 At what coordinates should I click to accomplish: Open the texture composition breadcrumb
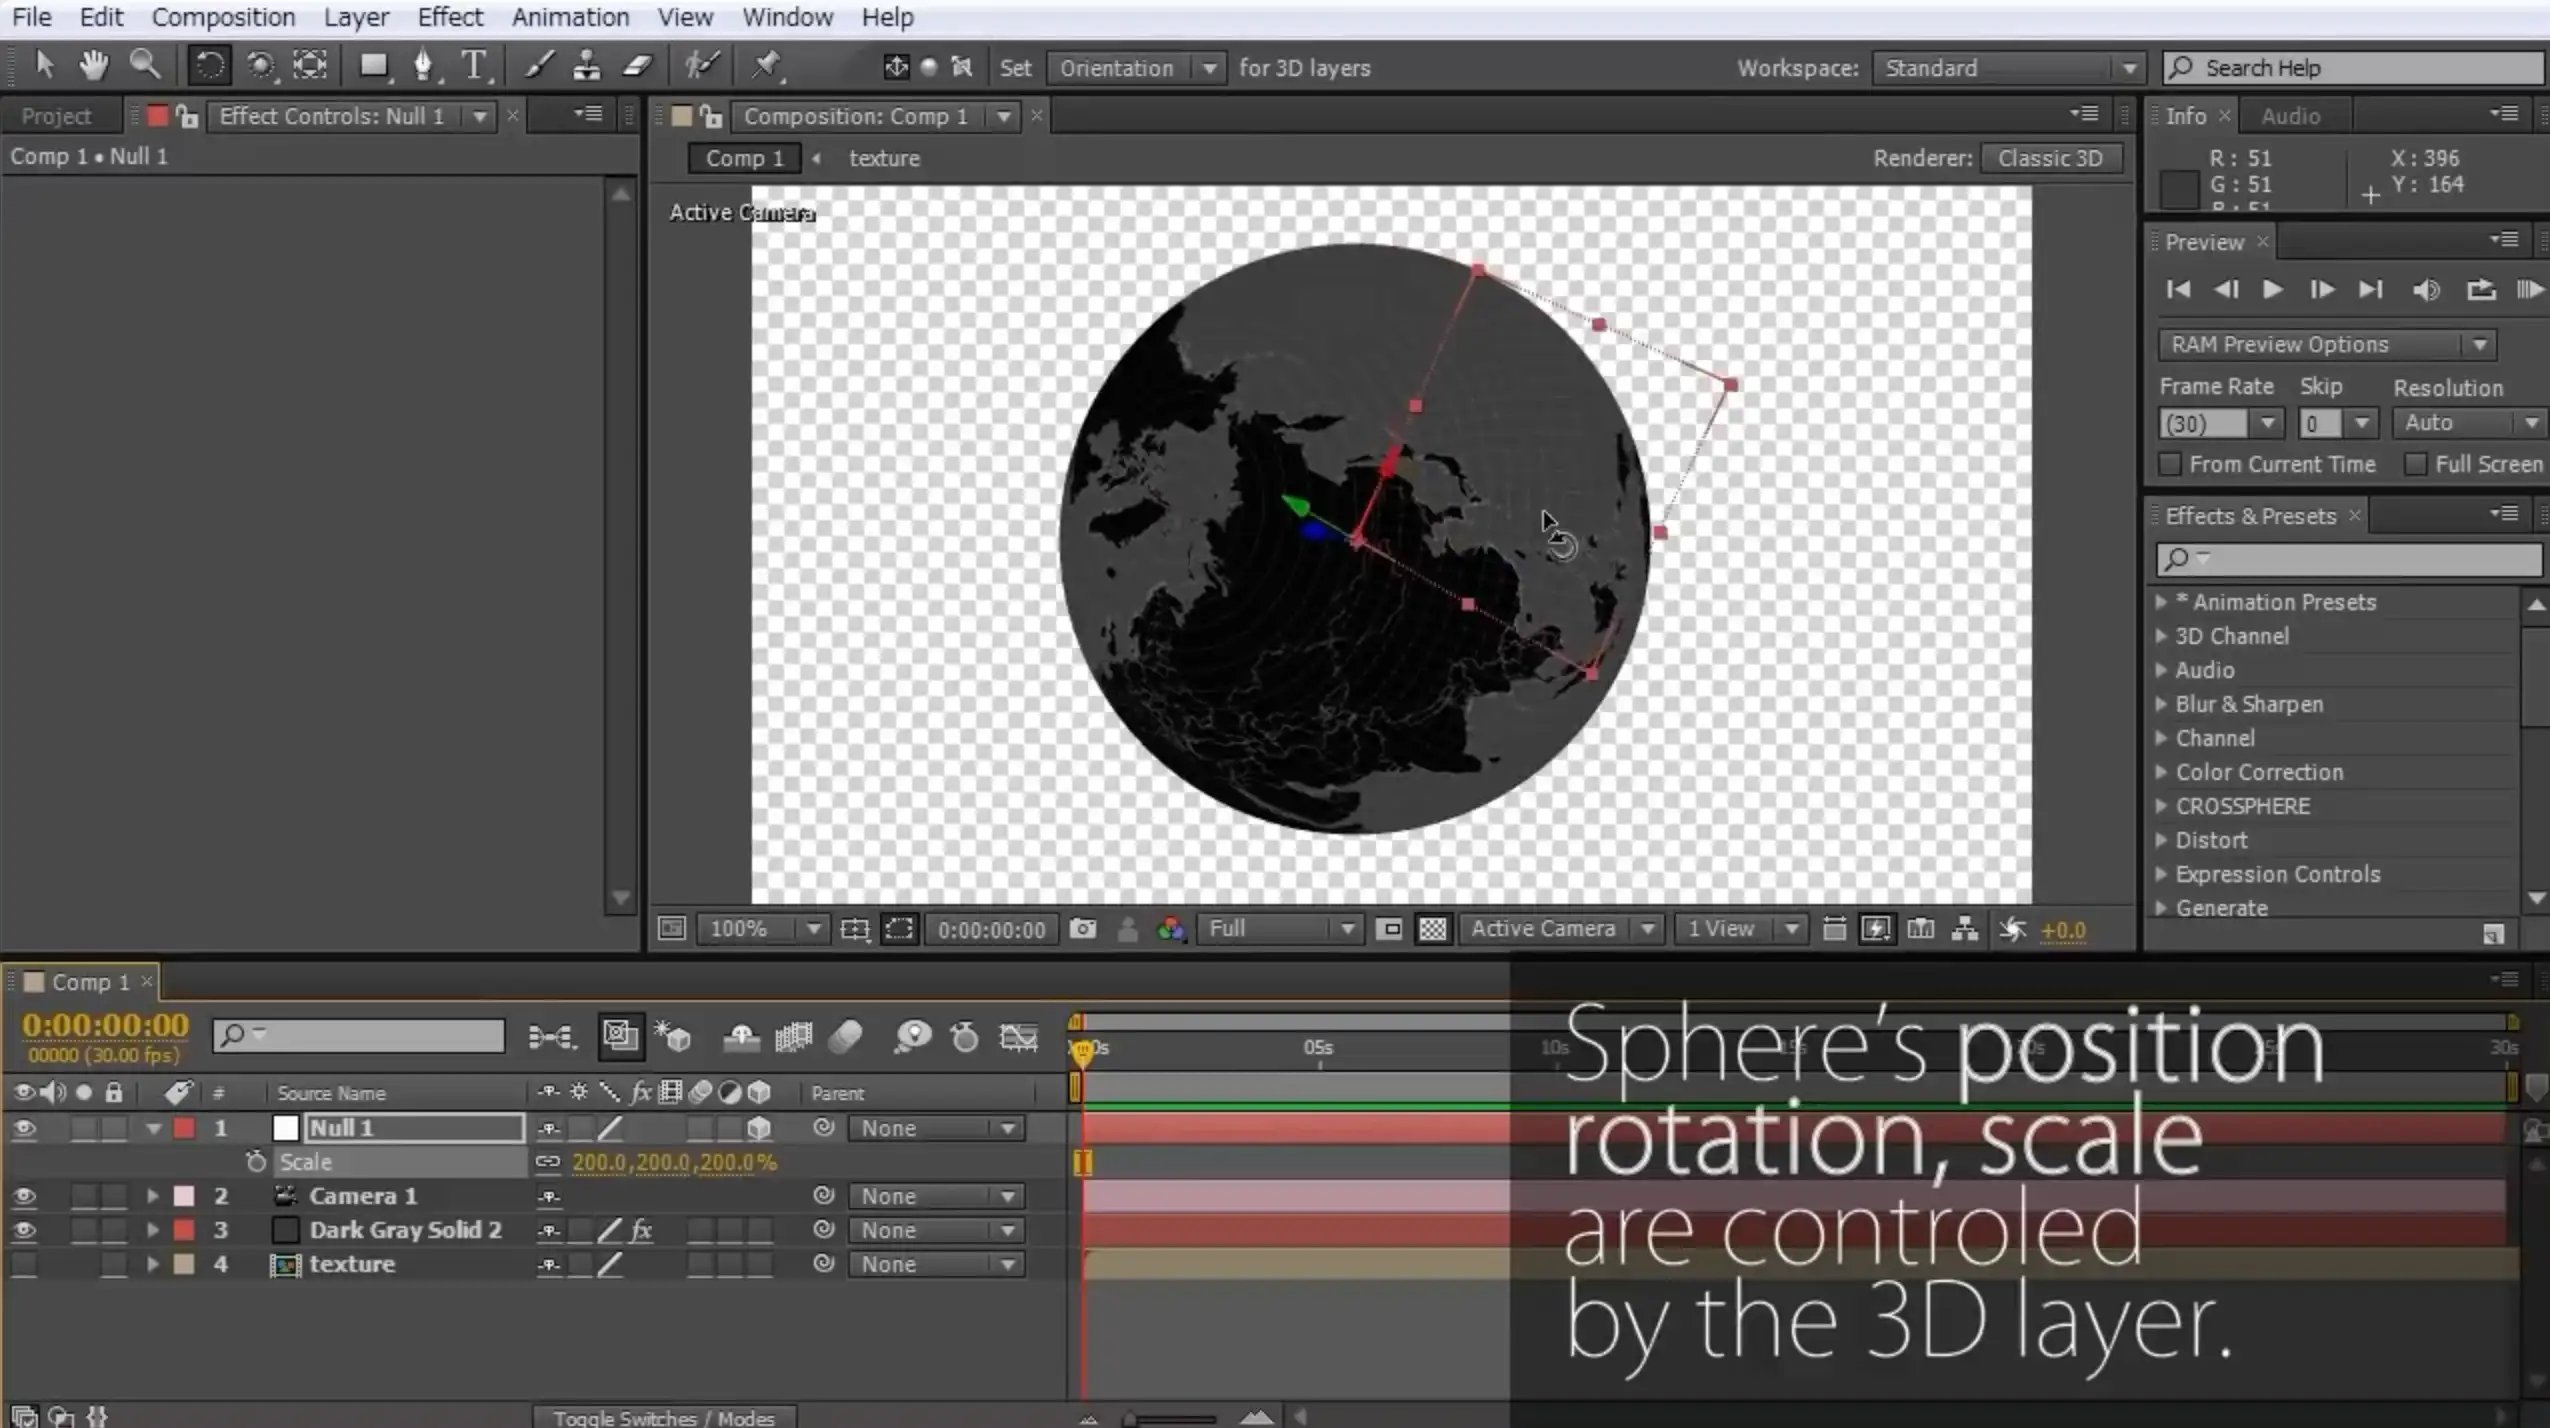[884, 158]
